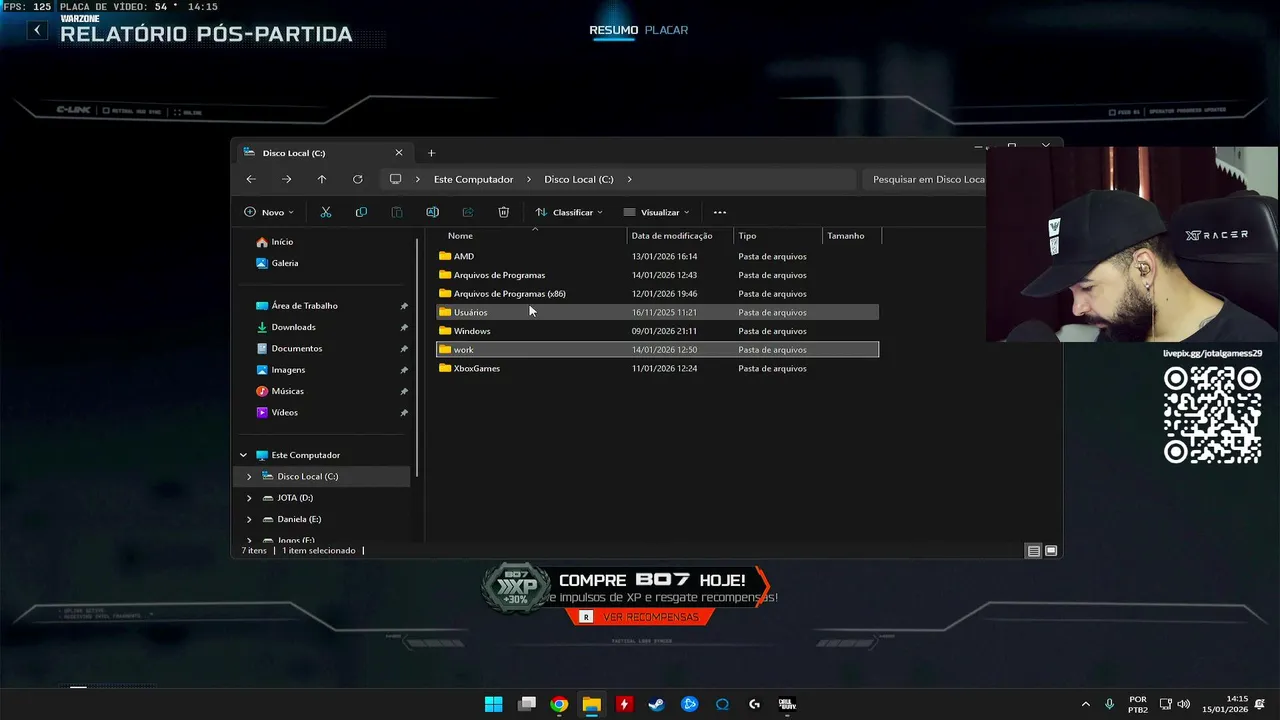1280x720 pixels.
Task: Open Músicas quick access folder
Action: (x=287, y=391)
